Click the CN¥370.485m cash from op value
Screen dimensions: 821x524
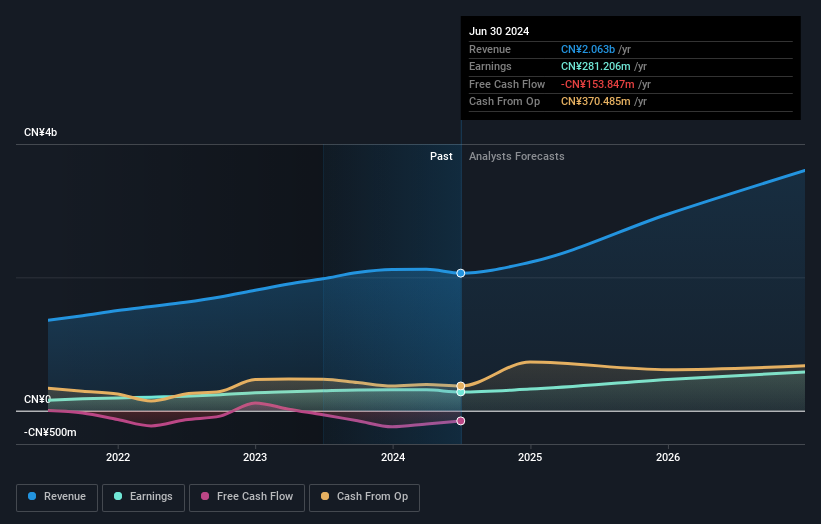596,102
